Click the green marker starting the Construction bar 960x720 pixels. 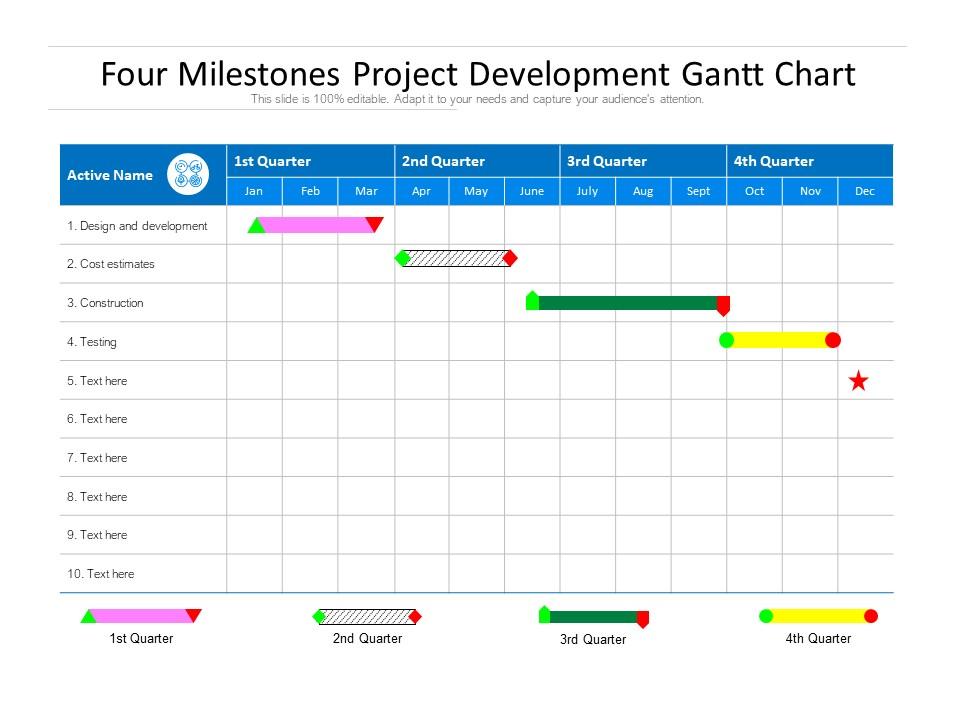(533, 298)
